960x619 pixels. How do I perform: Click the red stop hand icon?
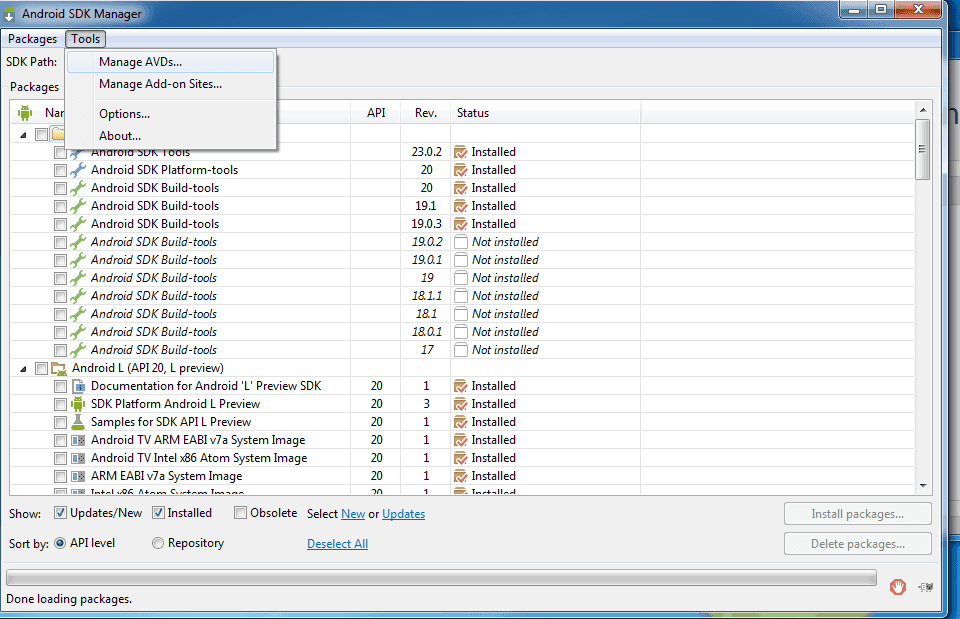pyautogui.click(x=898, y=587)
